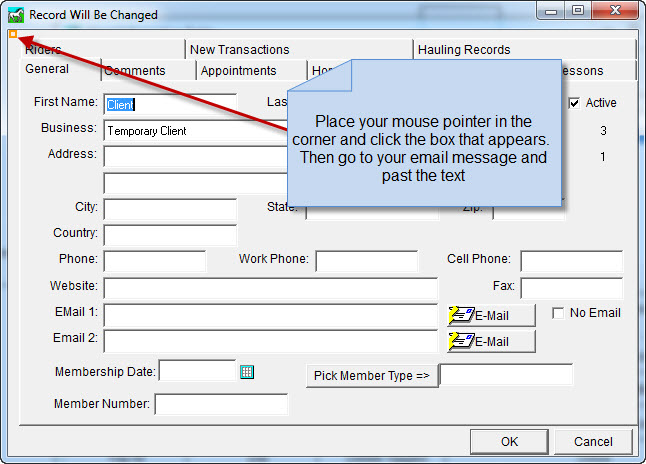Focus the Country input field
Viewport: 646px width, 464px height.
[170, 235]
